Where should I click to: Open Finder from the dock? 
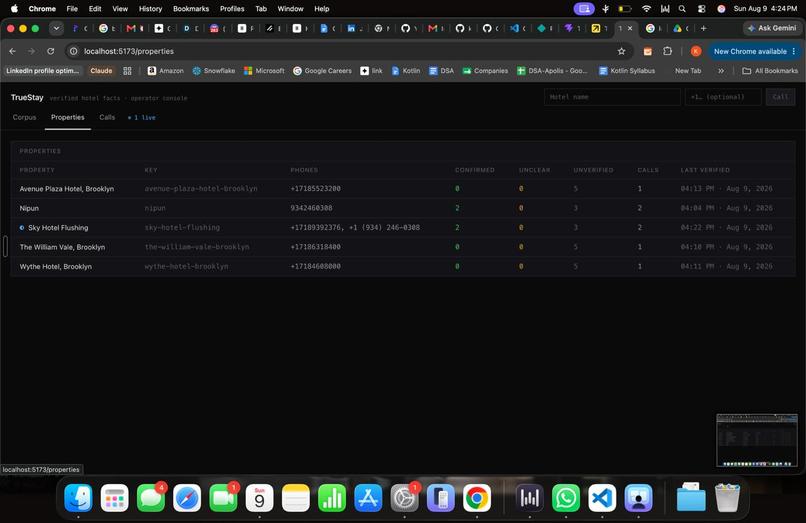point(78,498)
